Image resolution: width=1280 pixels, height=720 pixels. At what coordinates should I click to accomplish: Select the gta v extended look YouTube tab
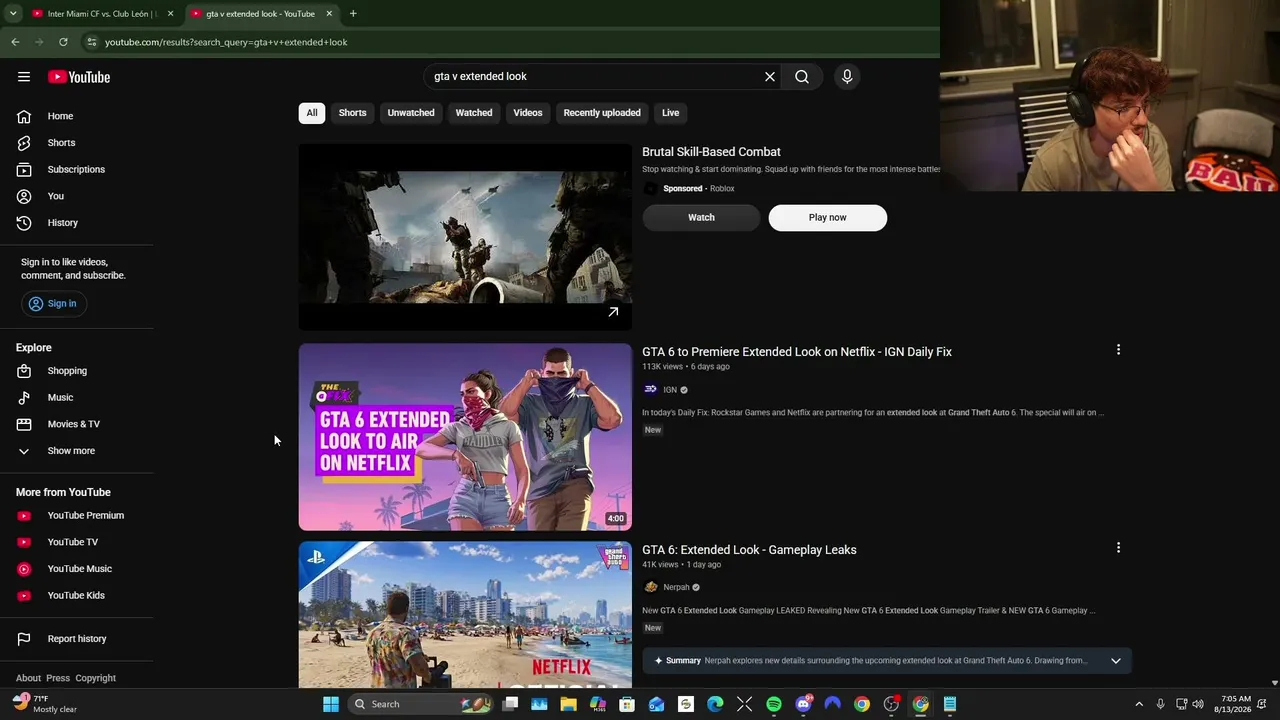click(x=260, y=14)
